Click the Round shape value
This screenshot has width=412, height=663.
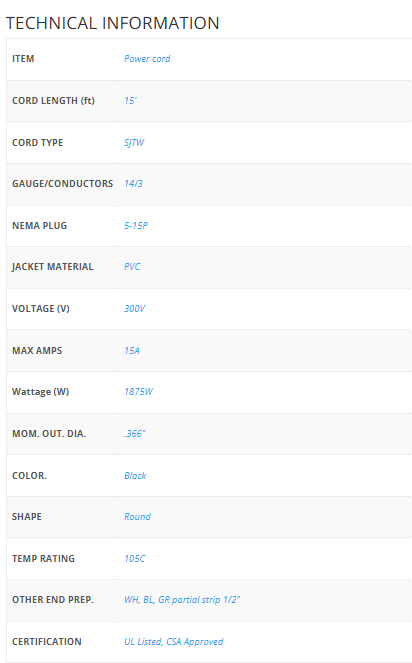(137, 517)
